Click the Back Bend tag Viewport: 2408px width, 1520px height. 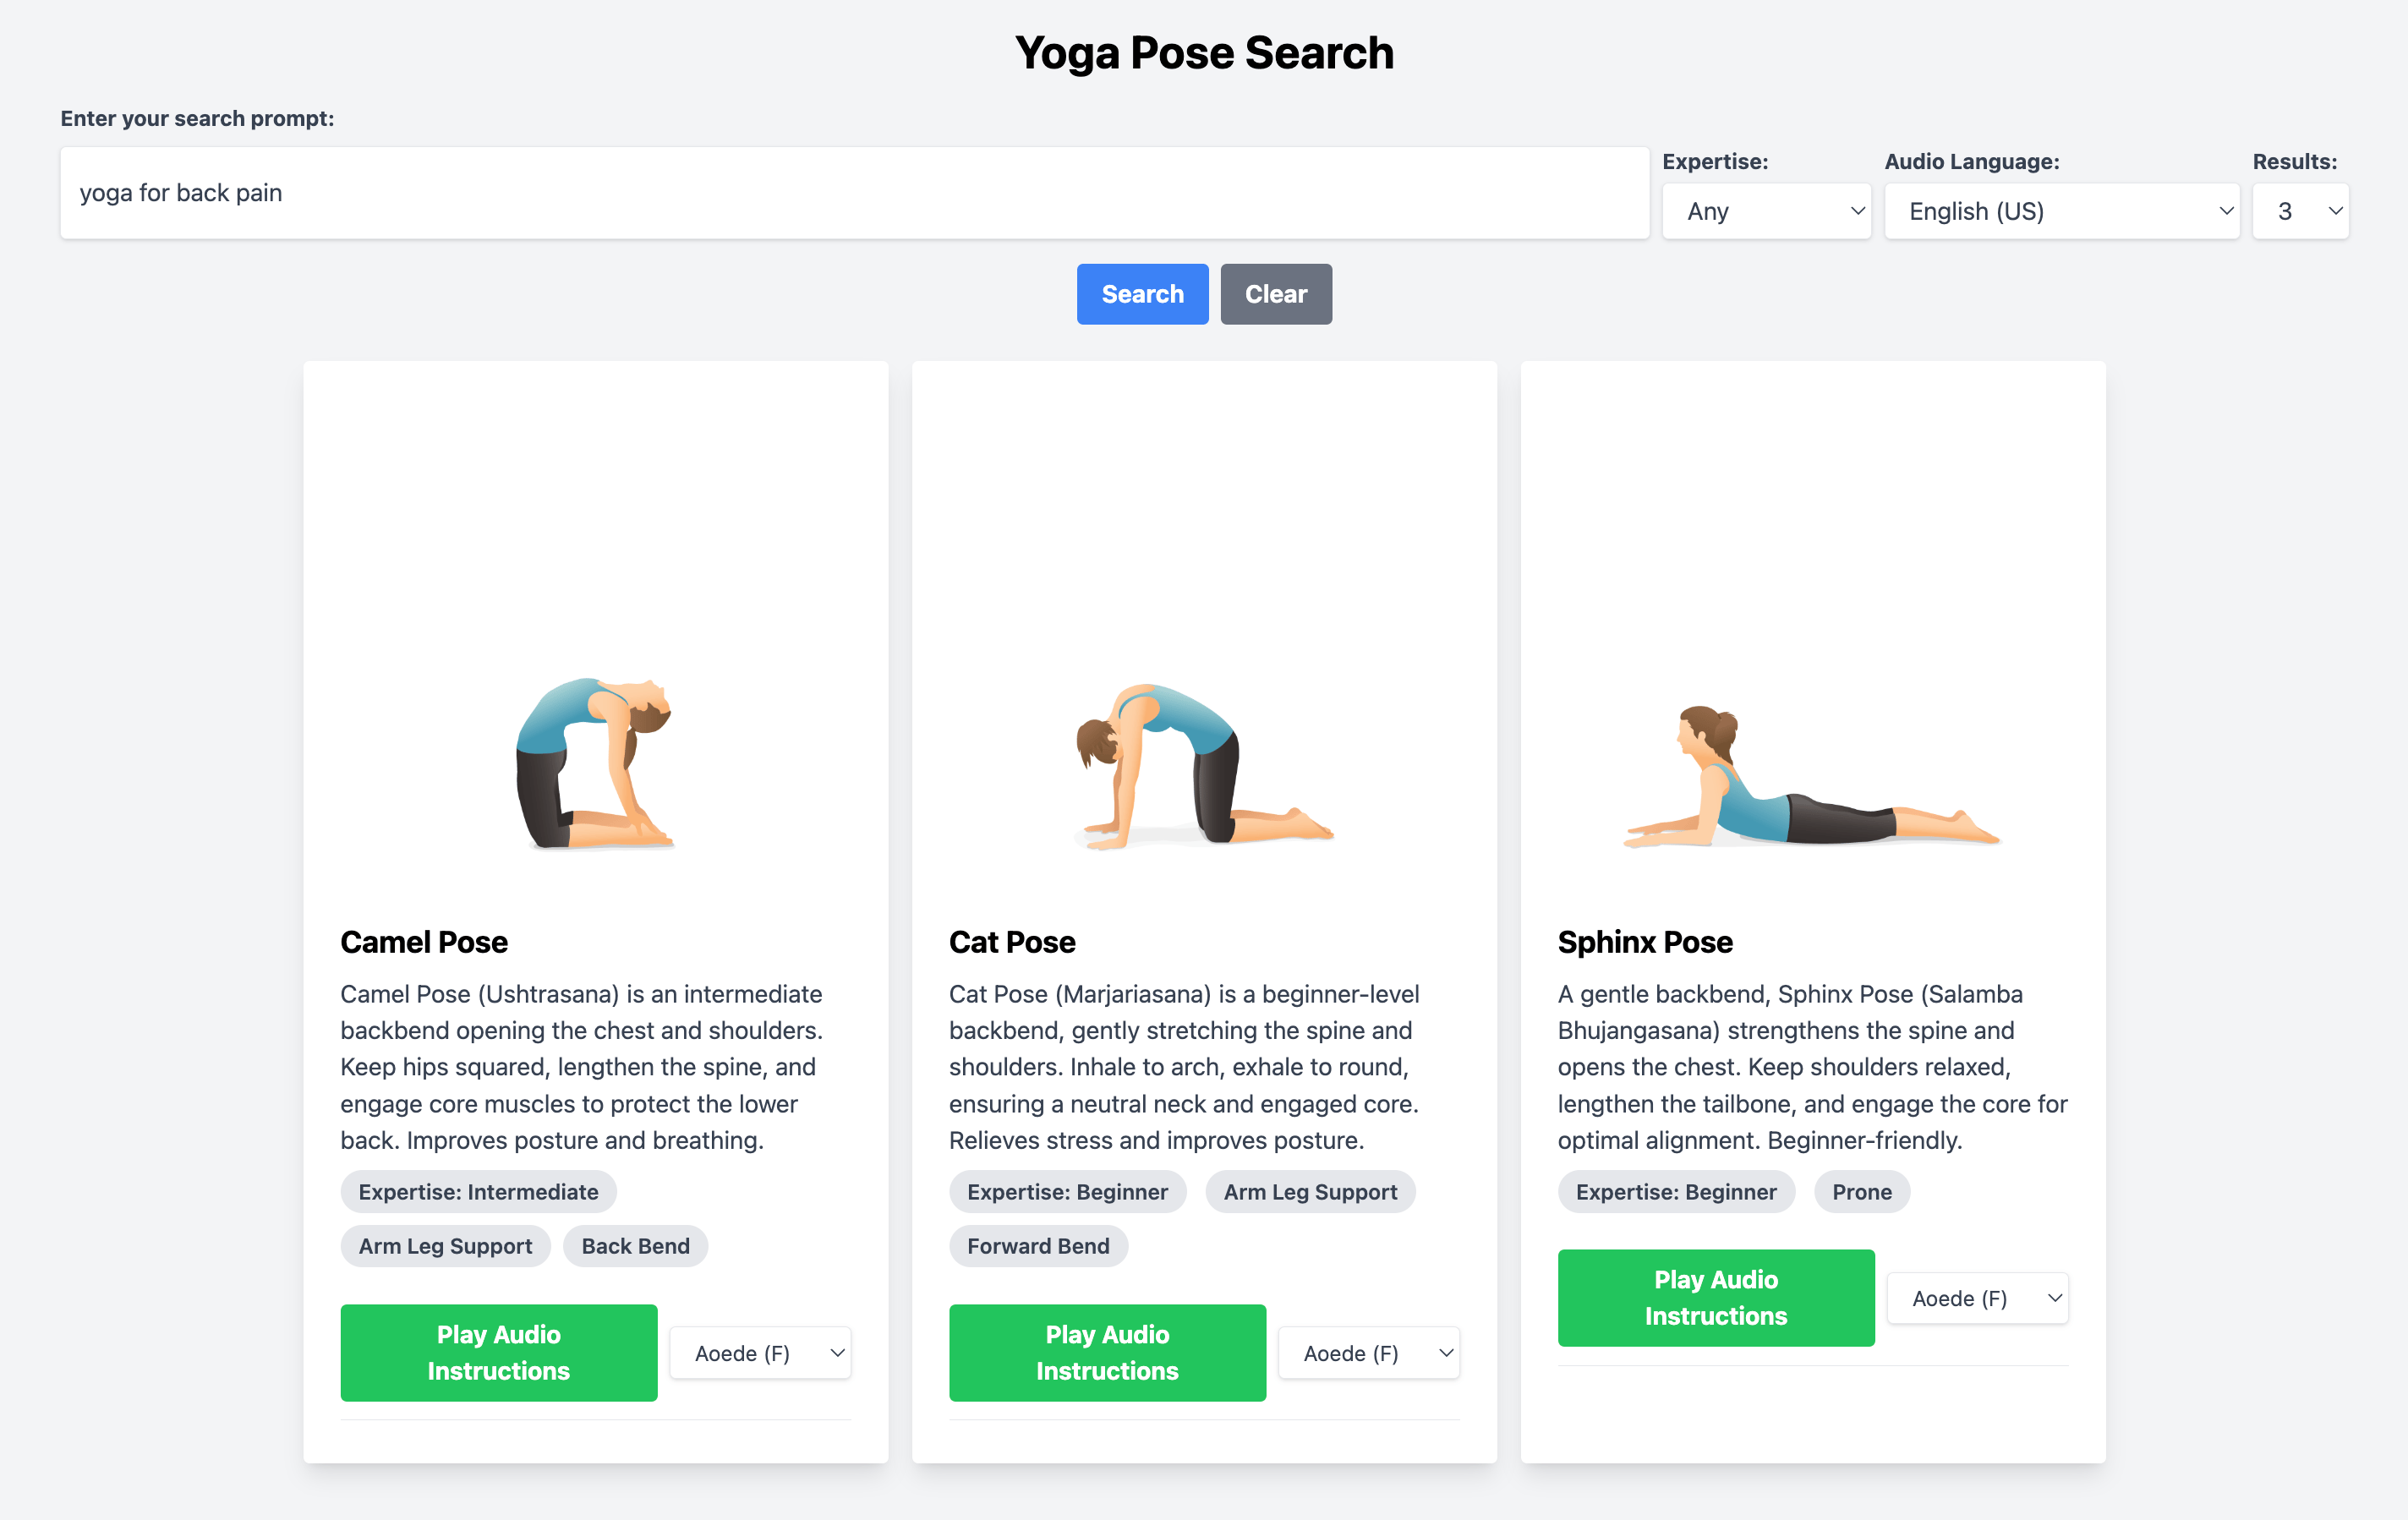coord(635,1246)
